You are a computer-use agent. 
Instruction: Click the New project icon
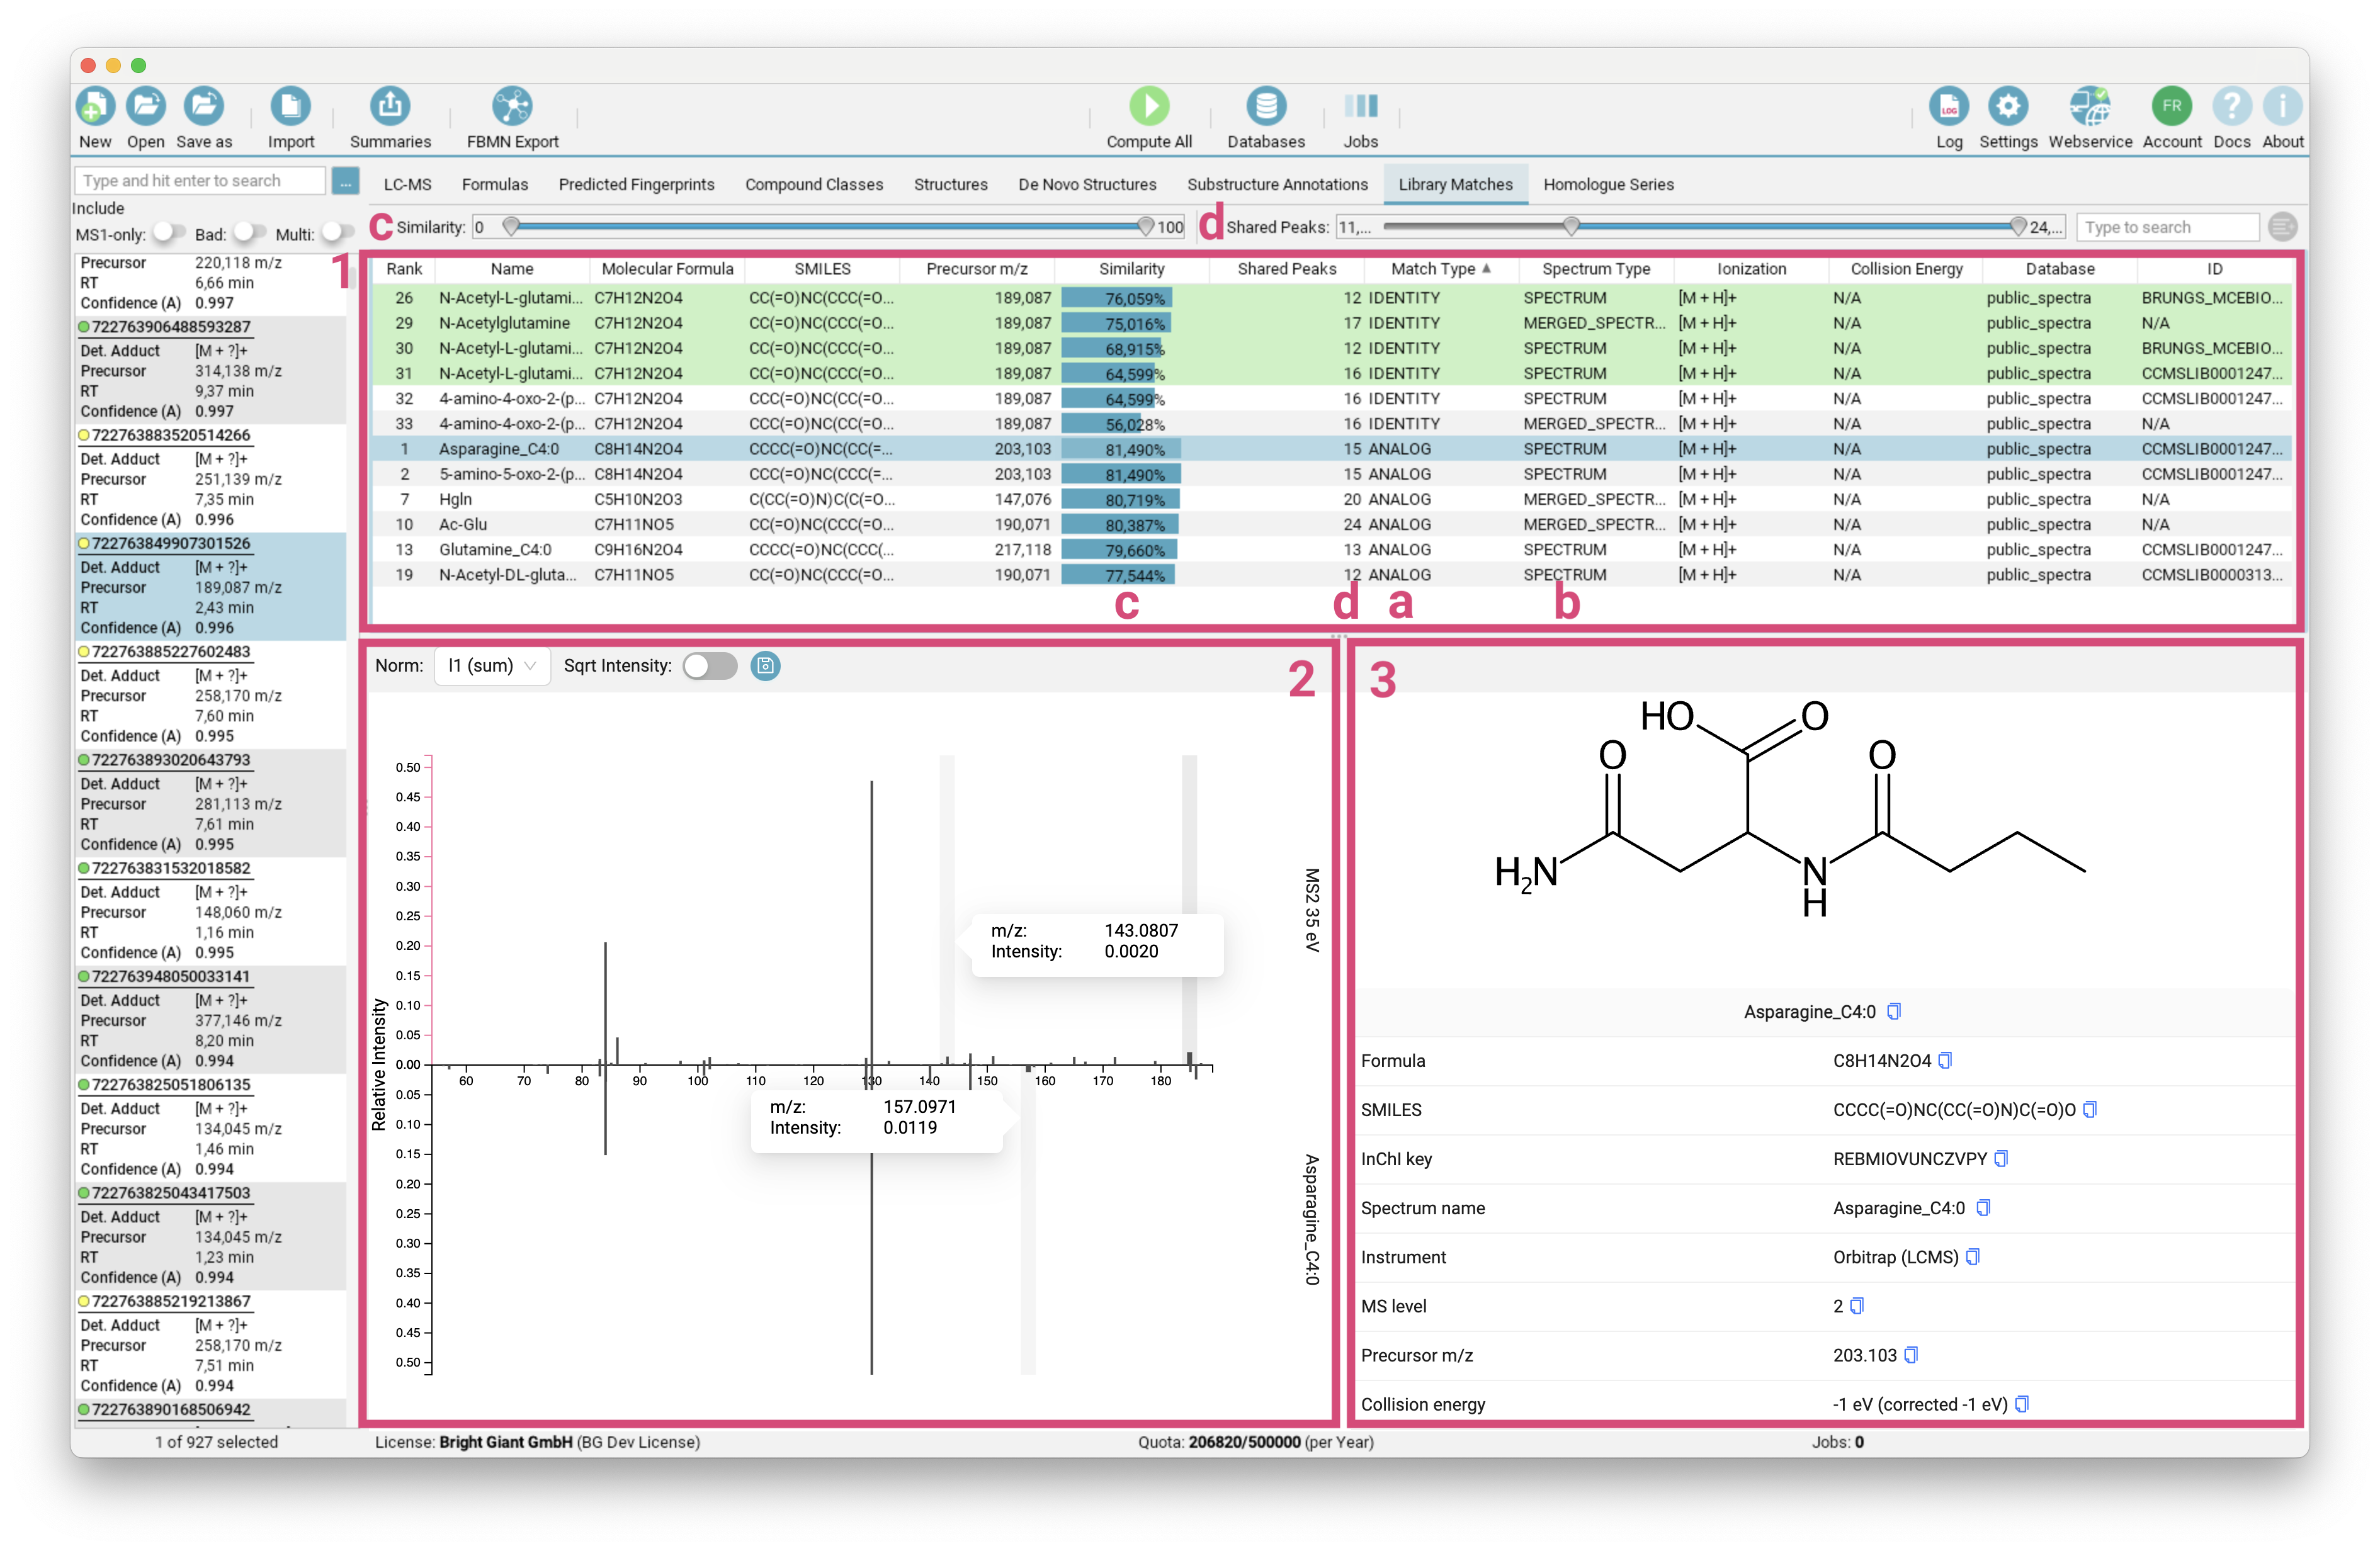[95, 105]
